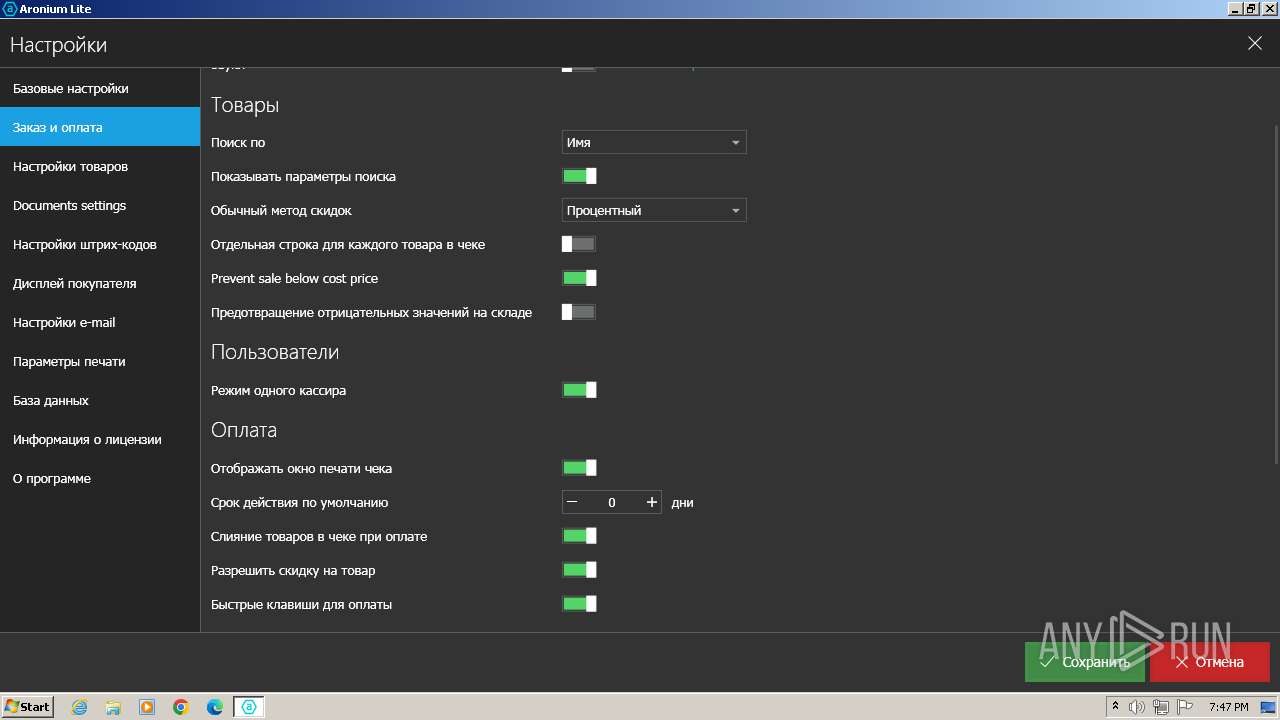This screenshot has height=720, width=1280.
Task: Open Настройки товаров section
Action: (x=100, y=166)
